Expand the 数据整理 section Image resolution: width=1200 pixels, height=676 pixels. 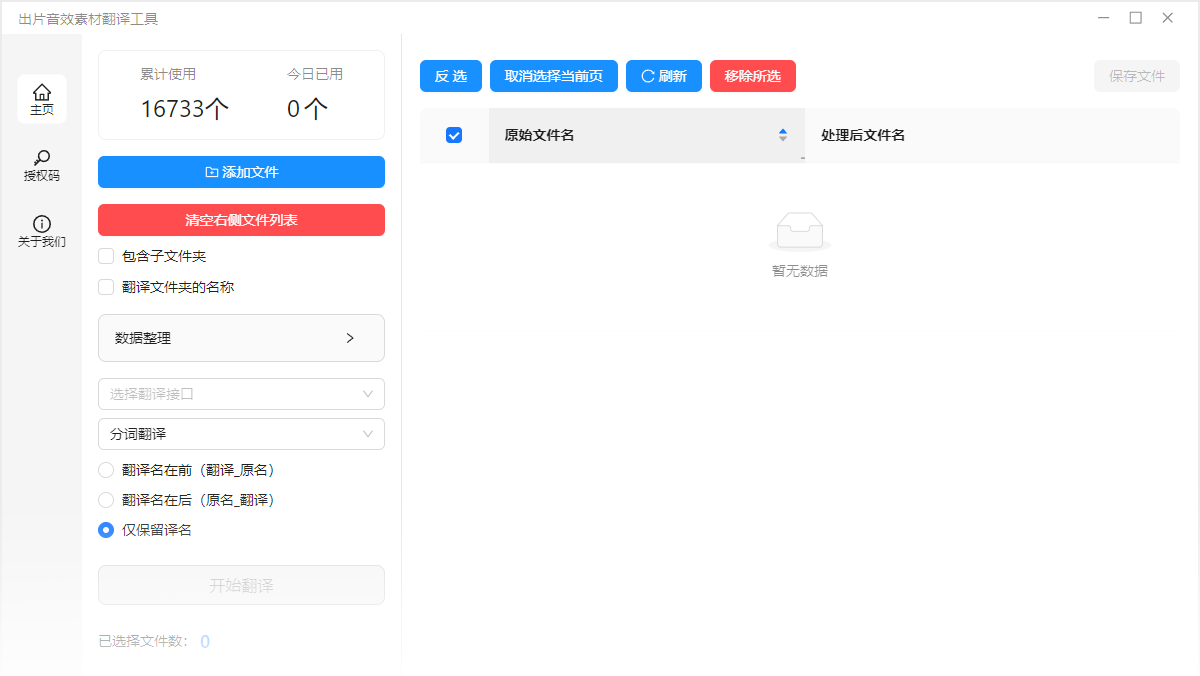pyautogui.click(x=241, y=338)
